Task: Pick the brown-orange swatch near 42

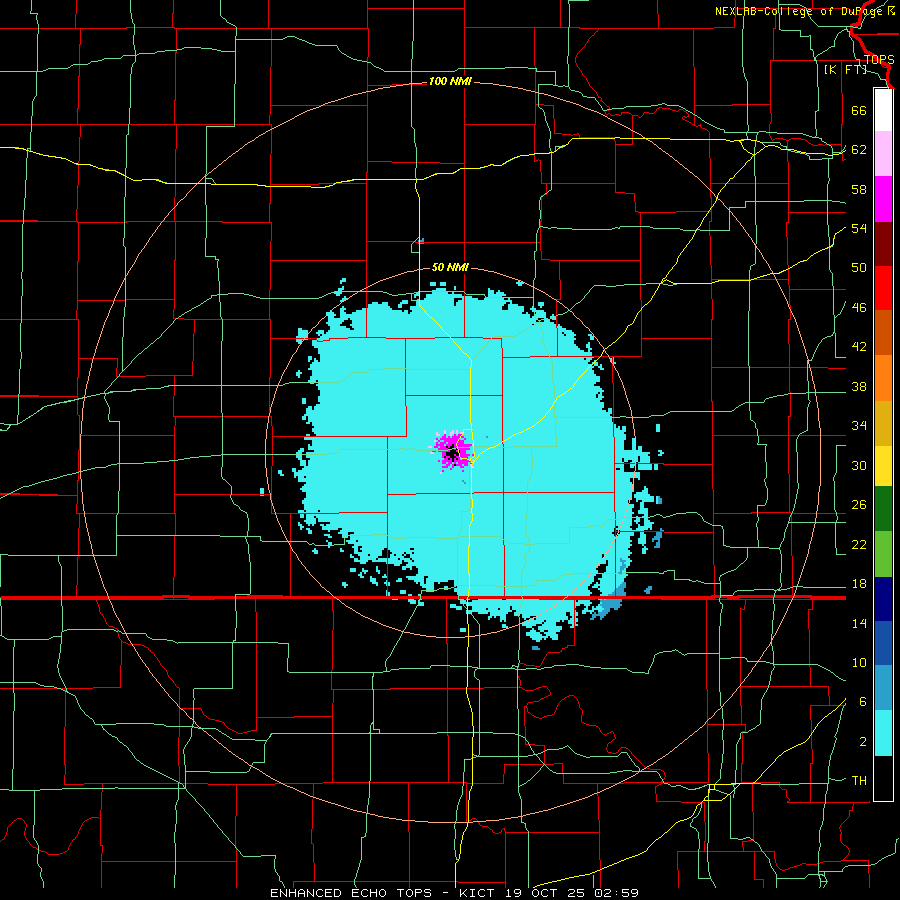Action: pos(883,333)
